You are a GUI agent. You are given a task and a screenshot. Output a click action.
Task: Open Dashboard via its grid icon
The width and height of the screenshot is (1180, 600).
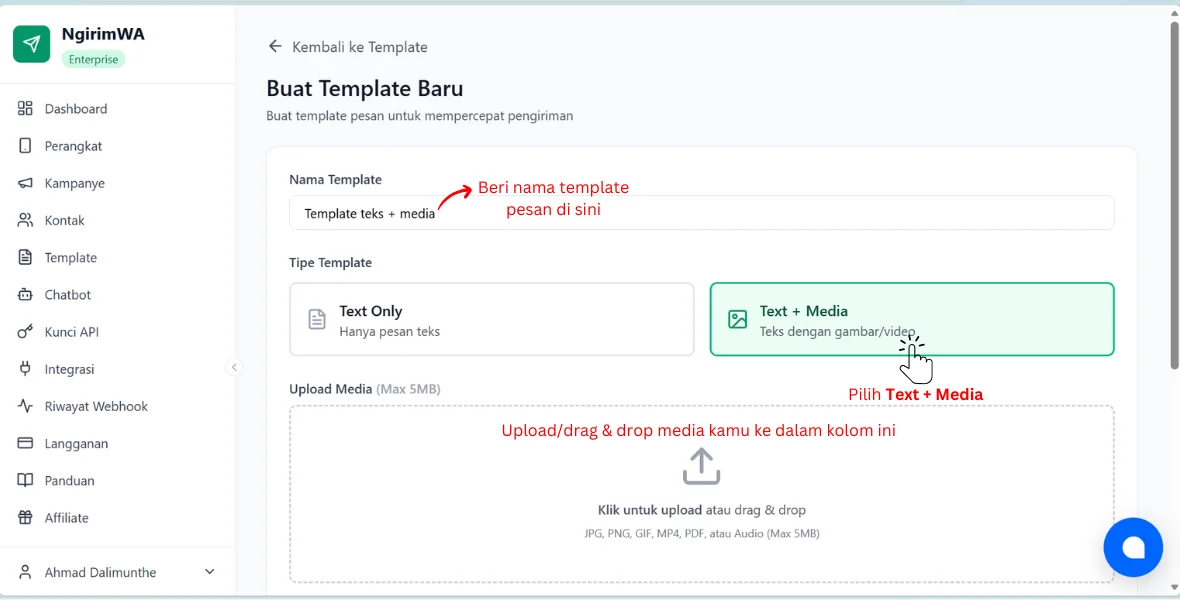[x=25, y=108]
